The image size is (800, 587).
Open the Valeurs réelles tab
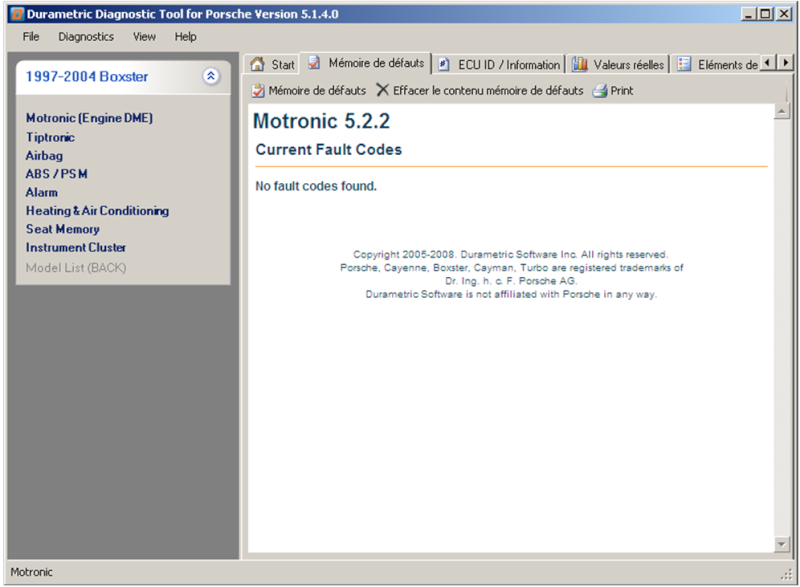point(618,65)
